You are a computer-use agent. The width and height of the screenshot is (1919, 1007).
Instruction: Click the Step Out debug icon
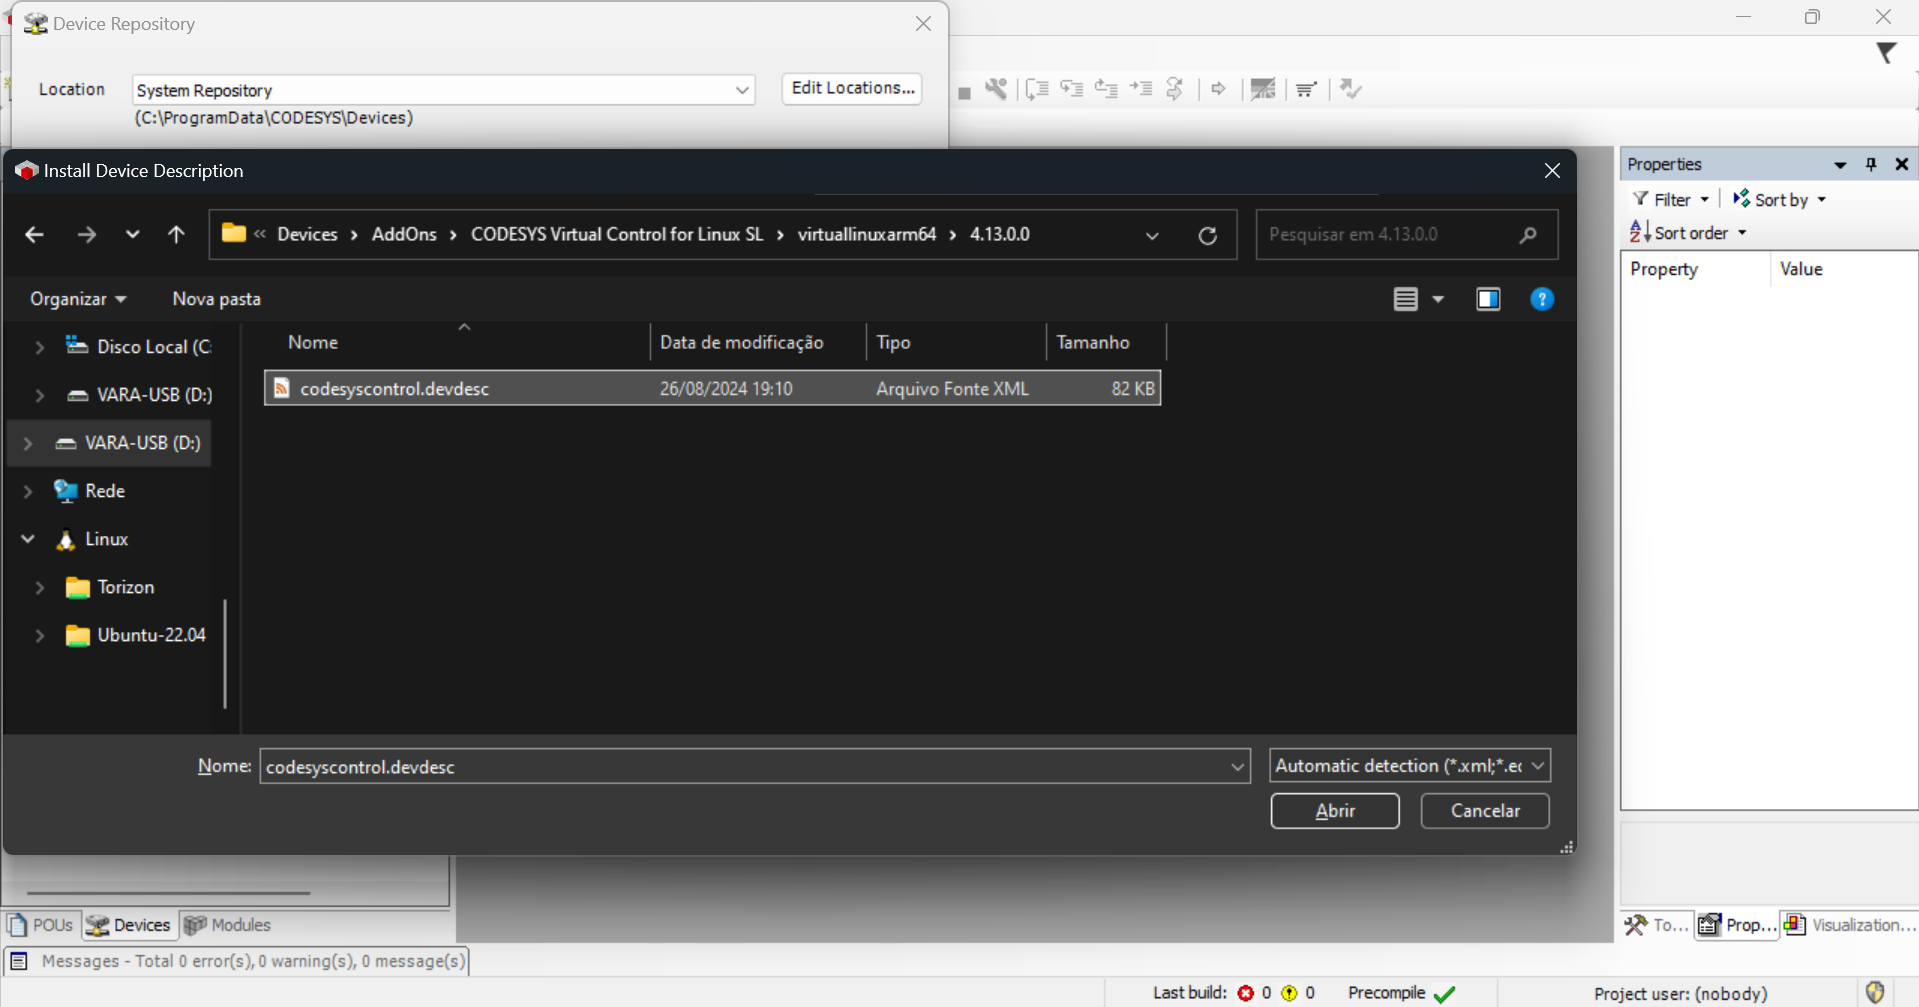[x=1106, y=89]
